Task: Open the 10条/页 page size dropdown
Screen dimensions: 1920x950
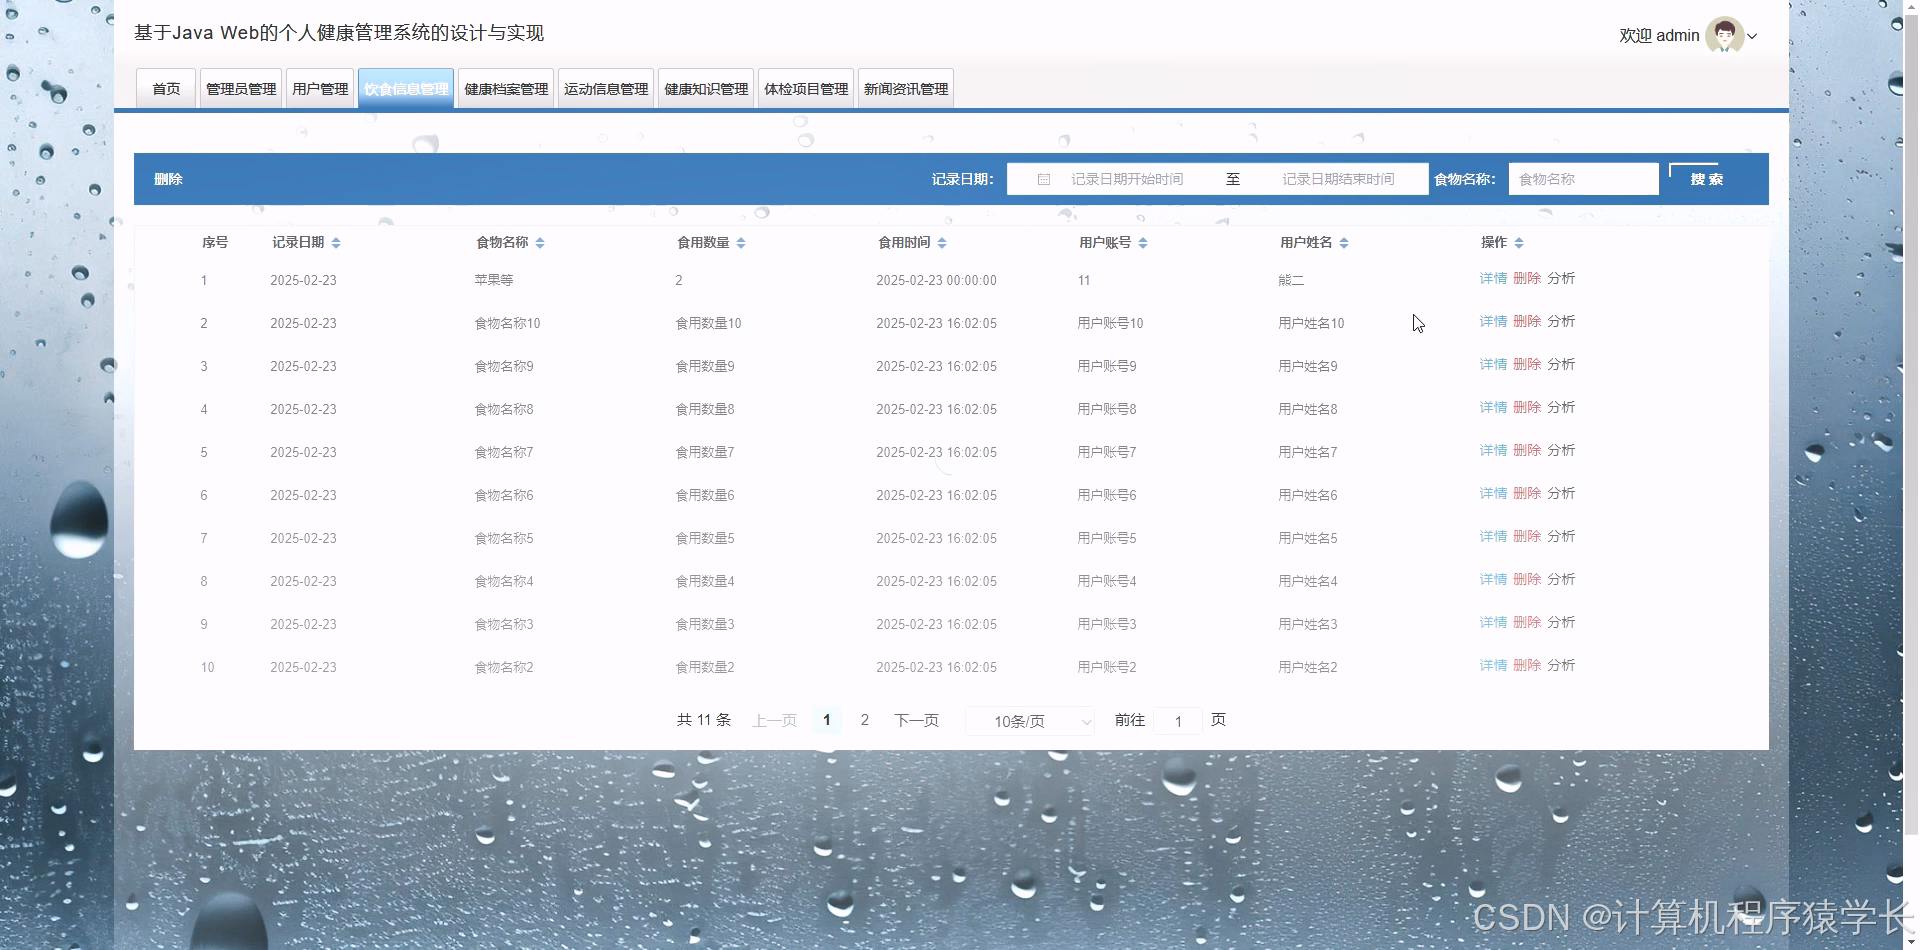Action: tap(1029, 721)
